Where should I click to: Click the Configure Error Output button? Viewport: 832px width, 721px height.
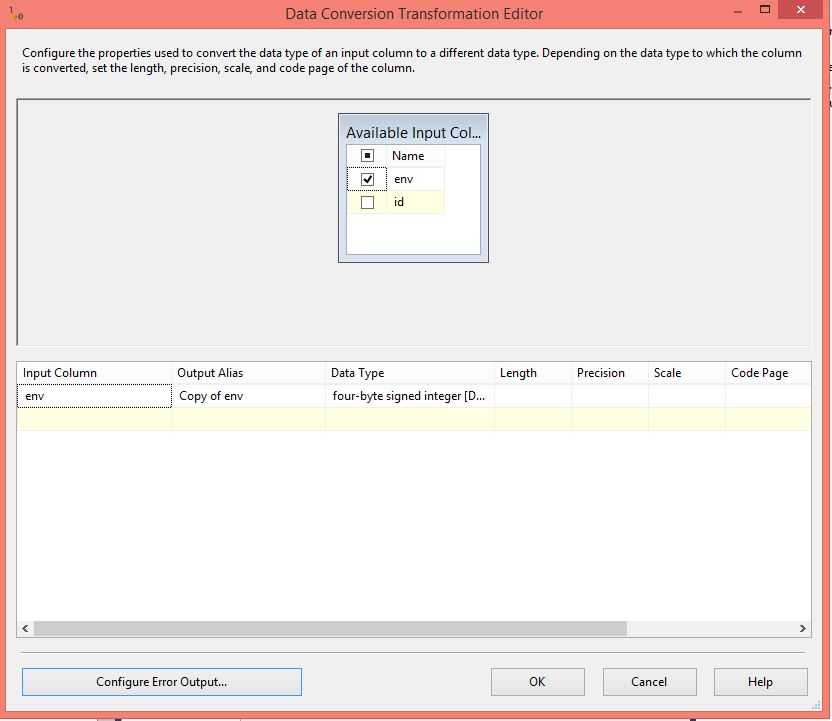pyautogui.click(x=162, y=682)
